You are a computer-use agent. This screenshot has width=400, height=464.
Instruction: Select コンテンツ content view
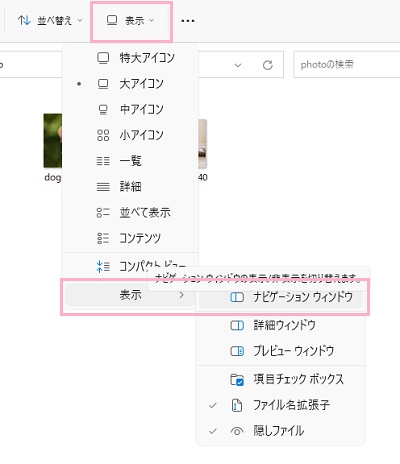130,238
